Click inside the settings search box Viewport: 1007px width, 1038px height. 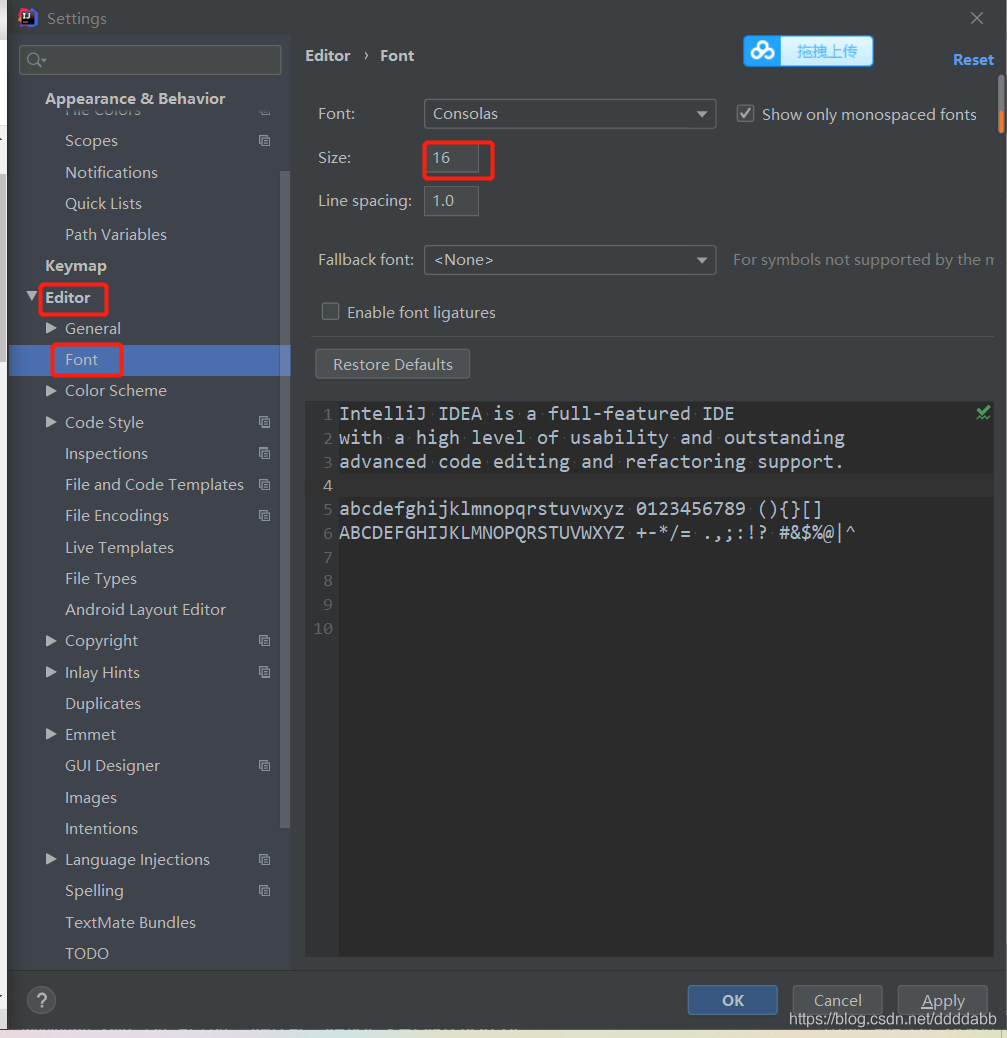click(x=150, y=60)
